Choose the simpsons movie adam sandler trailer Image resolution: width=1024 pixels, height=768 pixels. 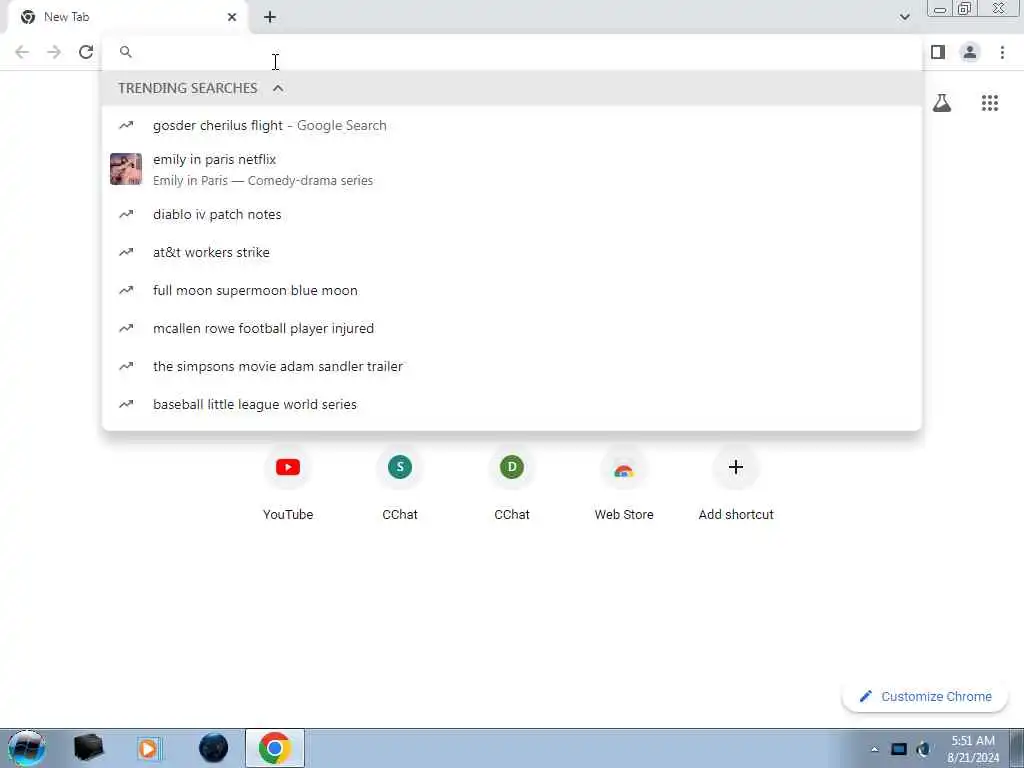512,366
